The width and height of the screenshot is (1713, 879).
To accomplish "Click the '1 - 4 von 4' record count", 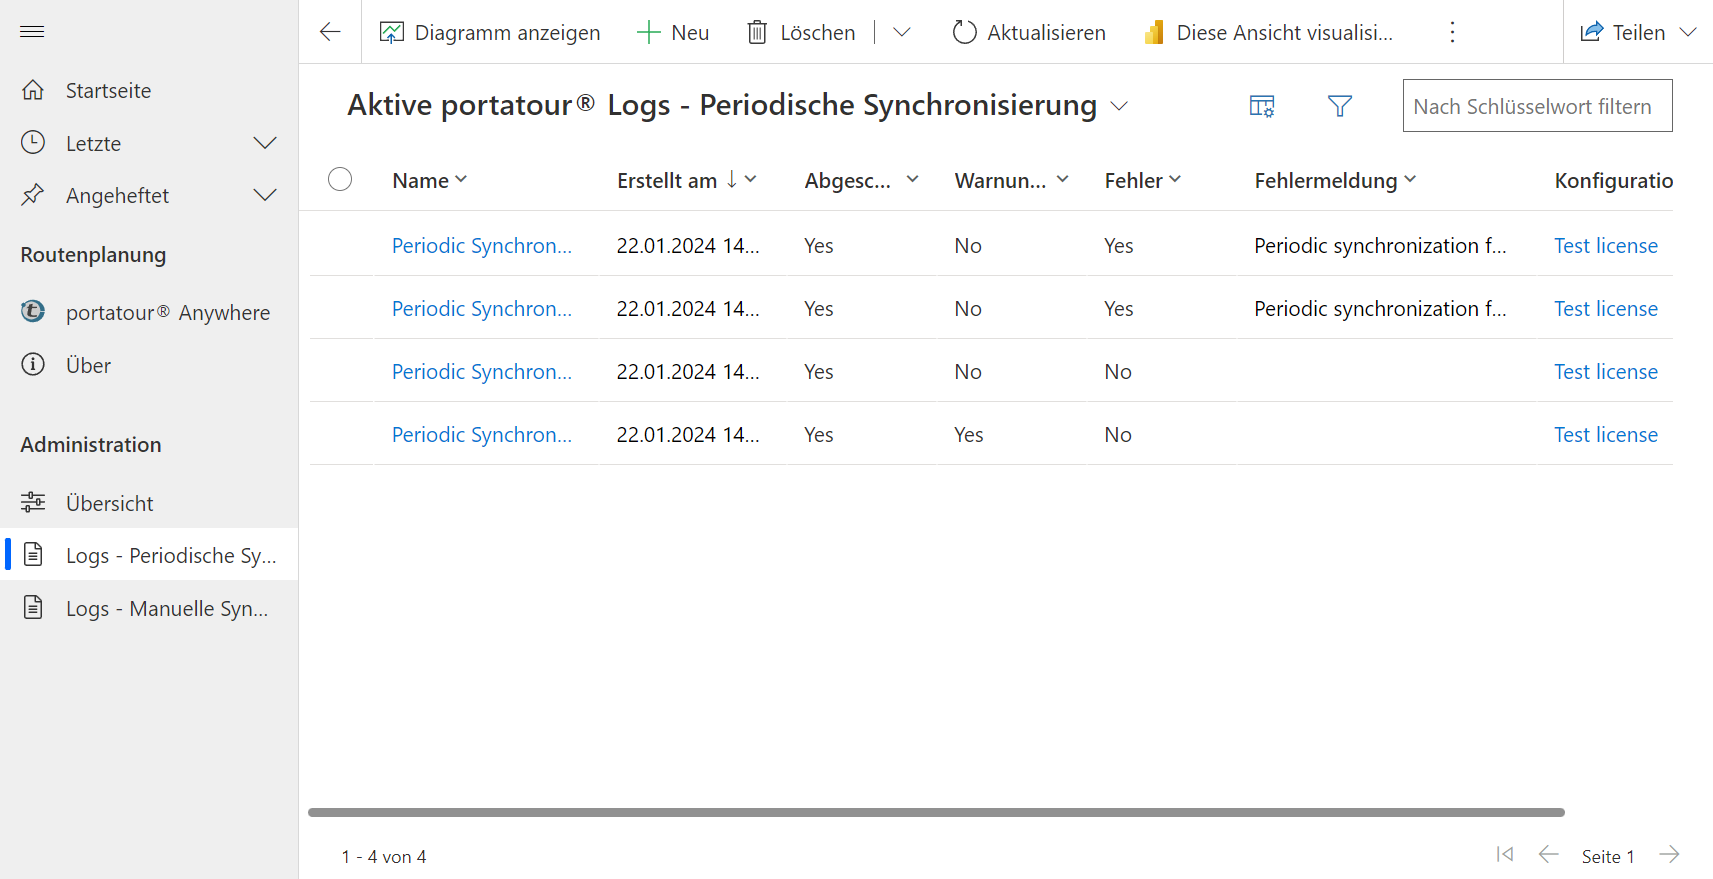I will click(x=384, y=856).
